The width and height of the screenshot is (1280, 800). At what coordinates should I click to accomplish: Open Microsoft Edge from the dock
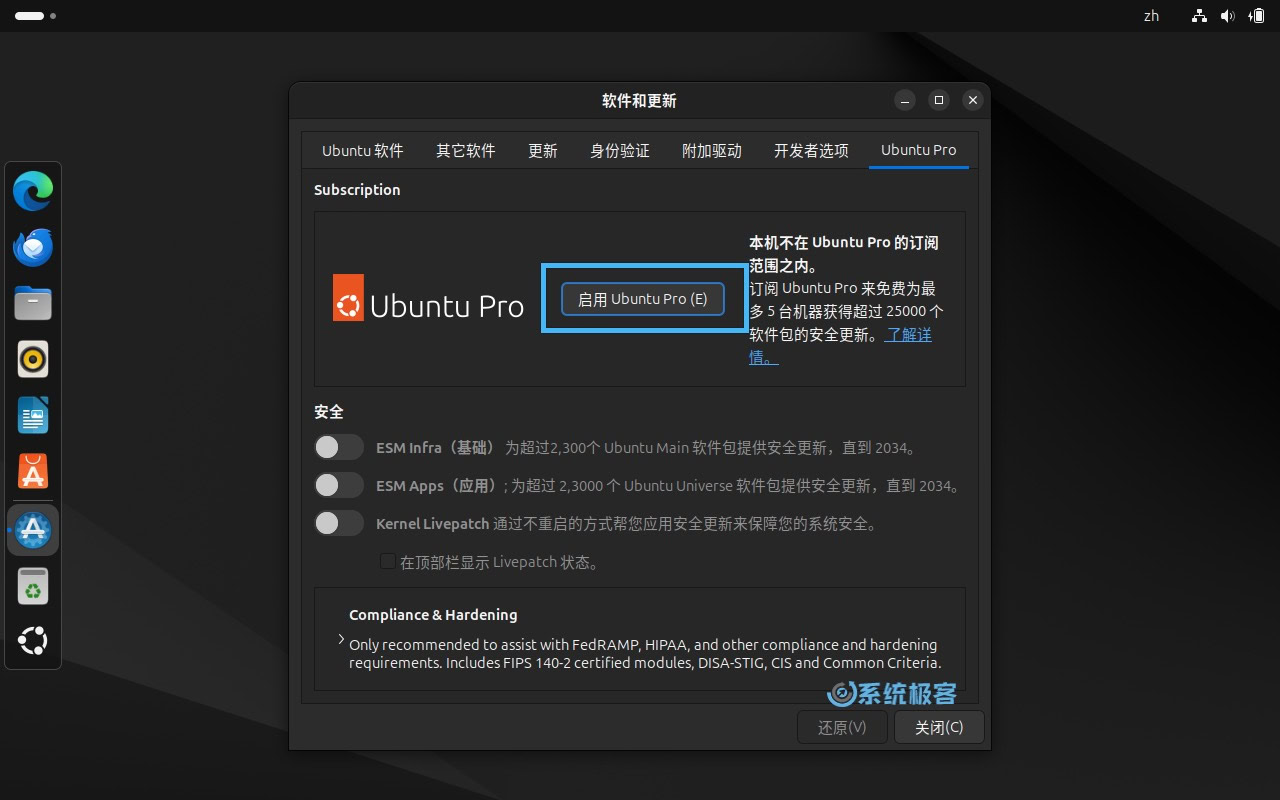coord(33,191)
